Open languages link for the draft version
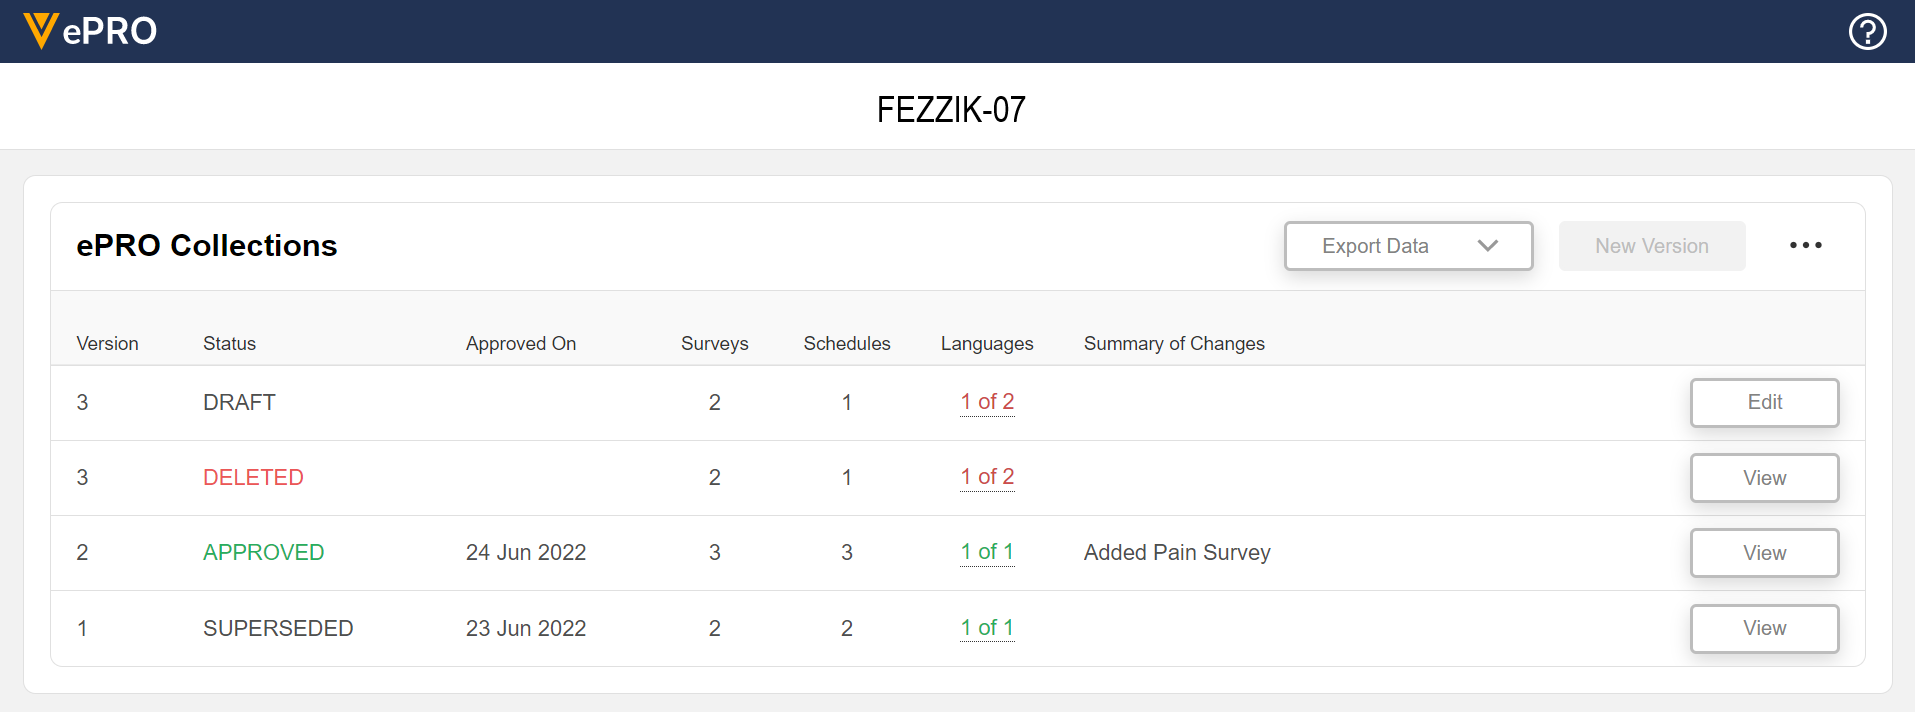This screenshot has height=713, width=1915. (x=987, y=402)
